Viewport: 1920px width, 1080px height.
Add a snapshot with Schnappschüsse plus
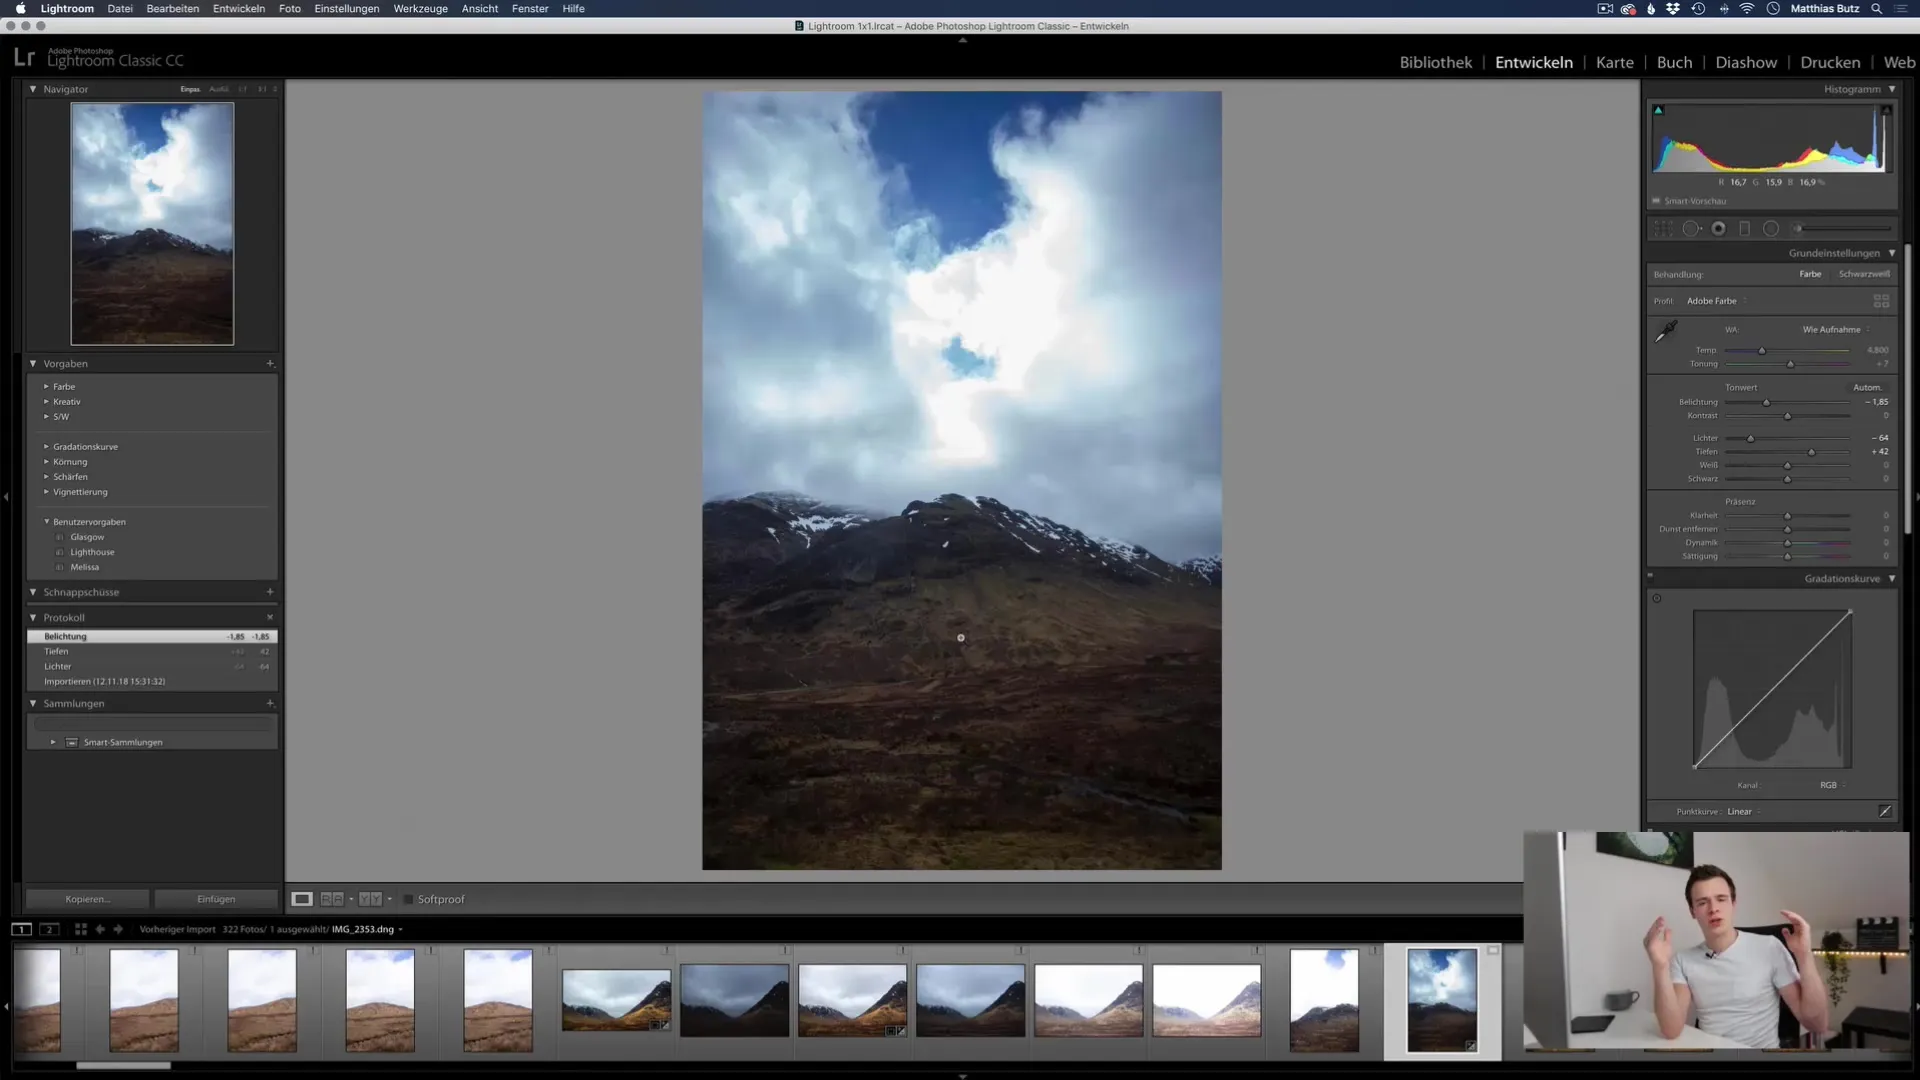pos(270,592)
